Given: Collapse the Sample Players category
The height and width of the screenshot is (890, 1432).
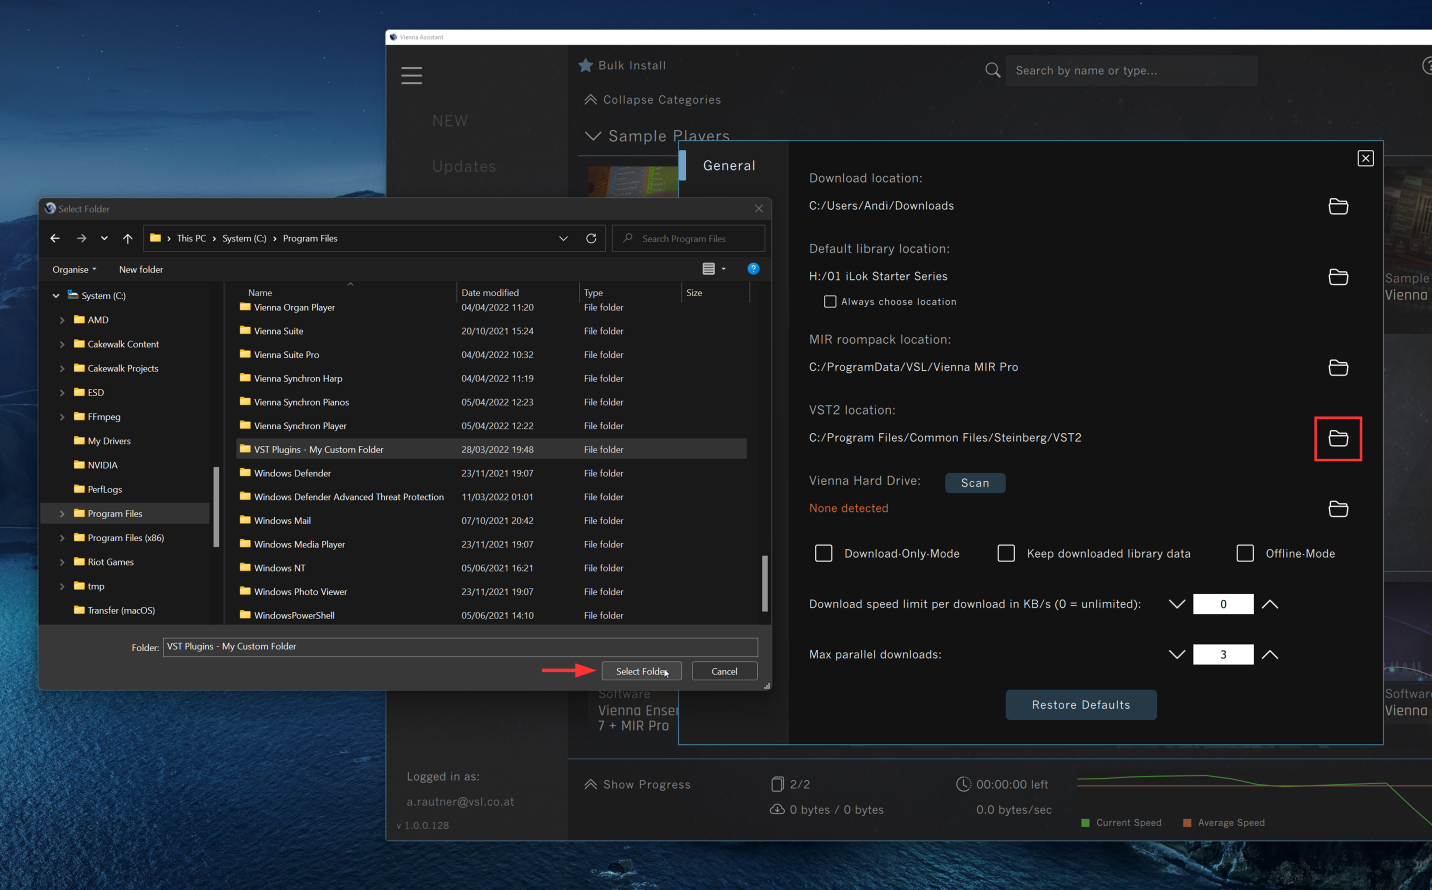Looking at the screenshot, I should coord(593,136).
